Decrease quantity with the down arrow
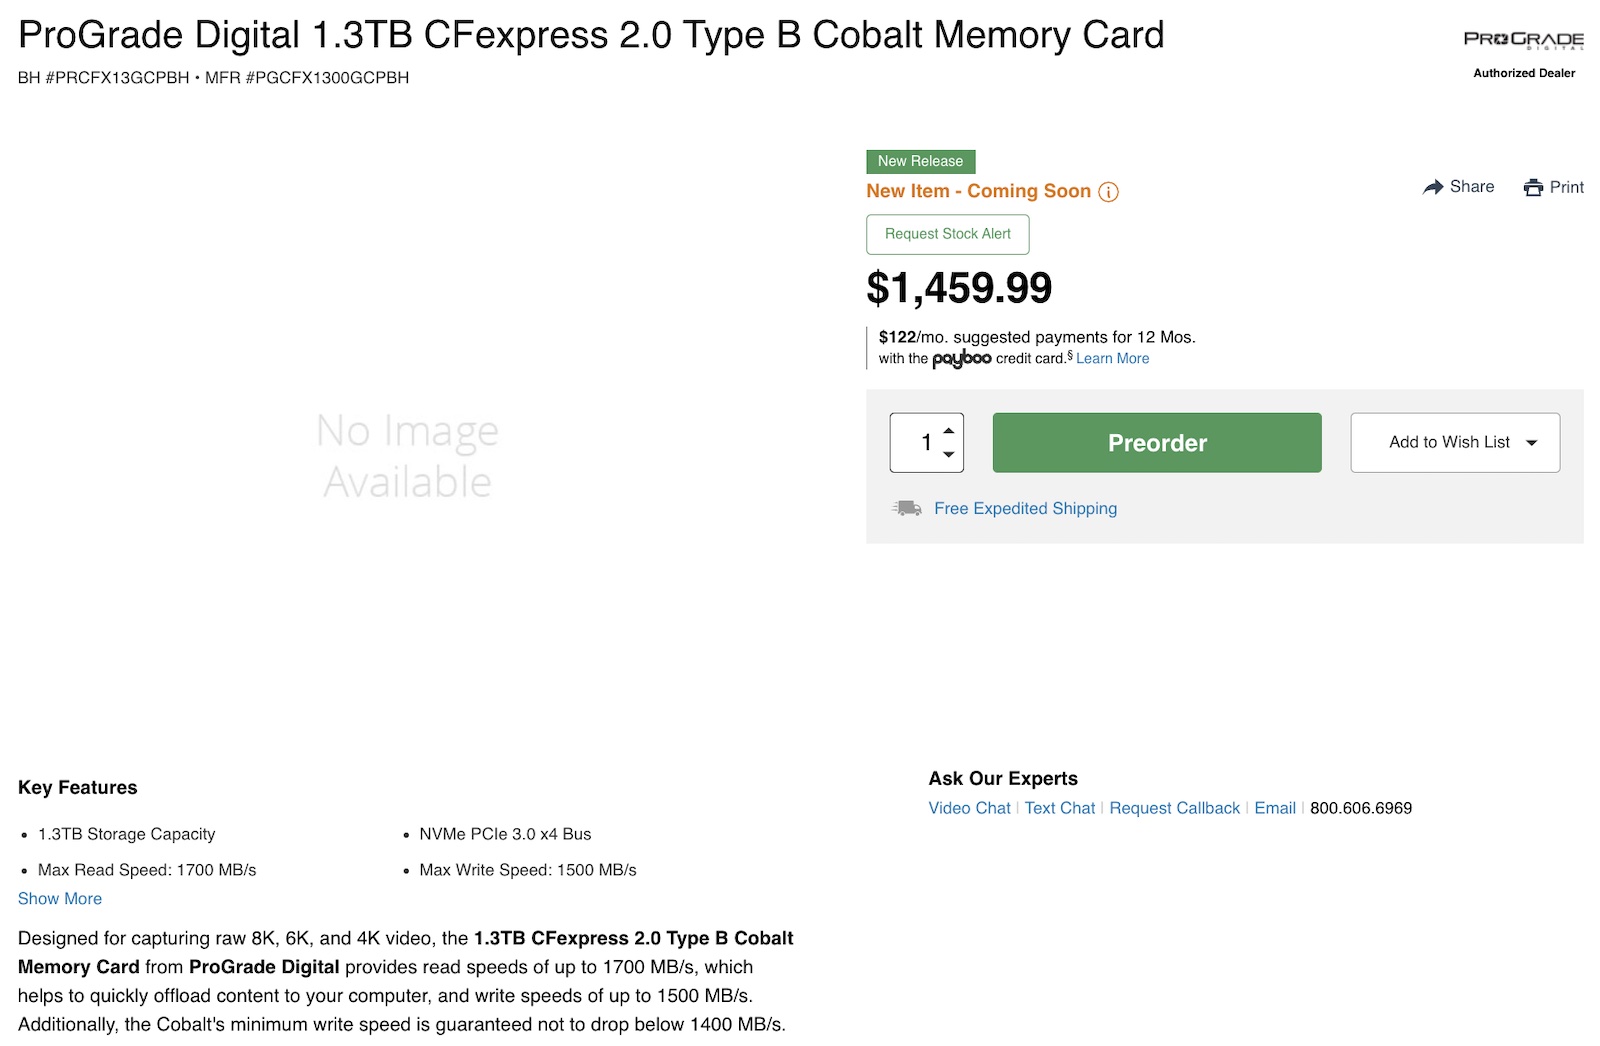The image size is (1600, 1046). pos(949,456)
